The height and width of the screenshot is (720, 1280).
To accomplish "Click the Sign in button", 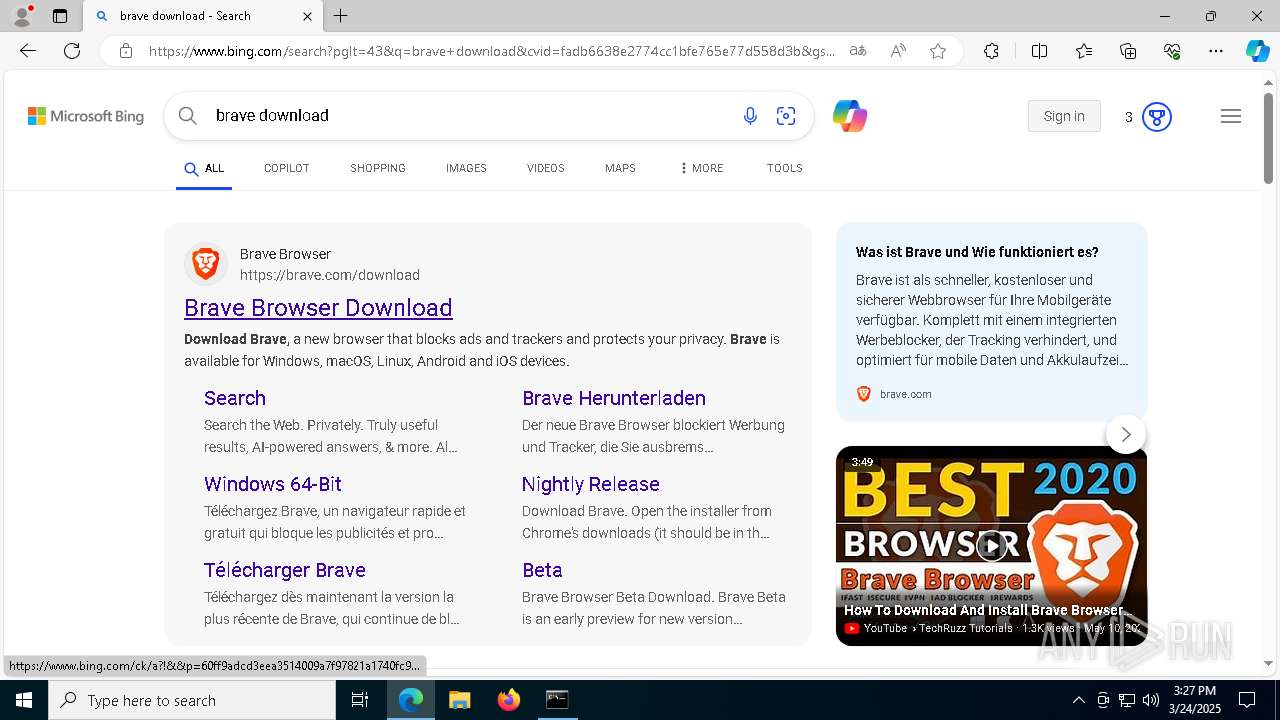I will point(1064,116).
